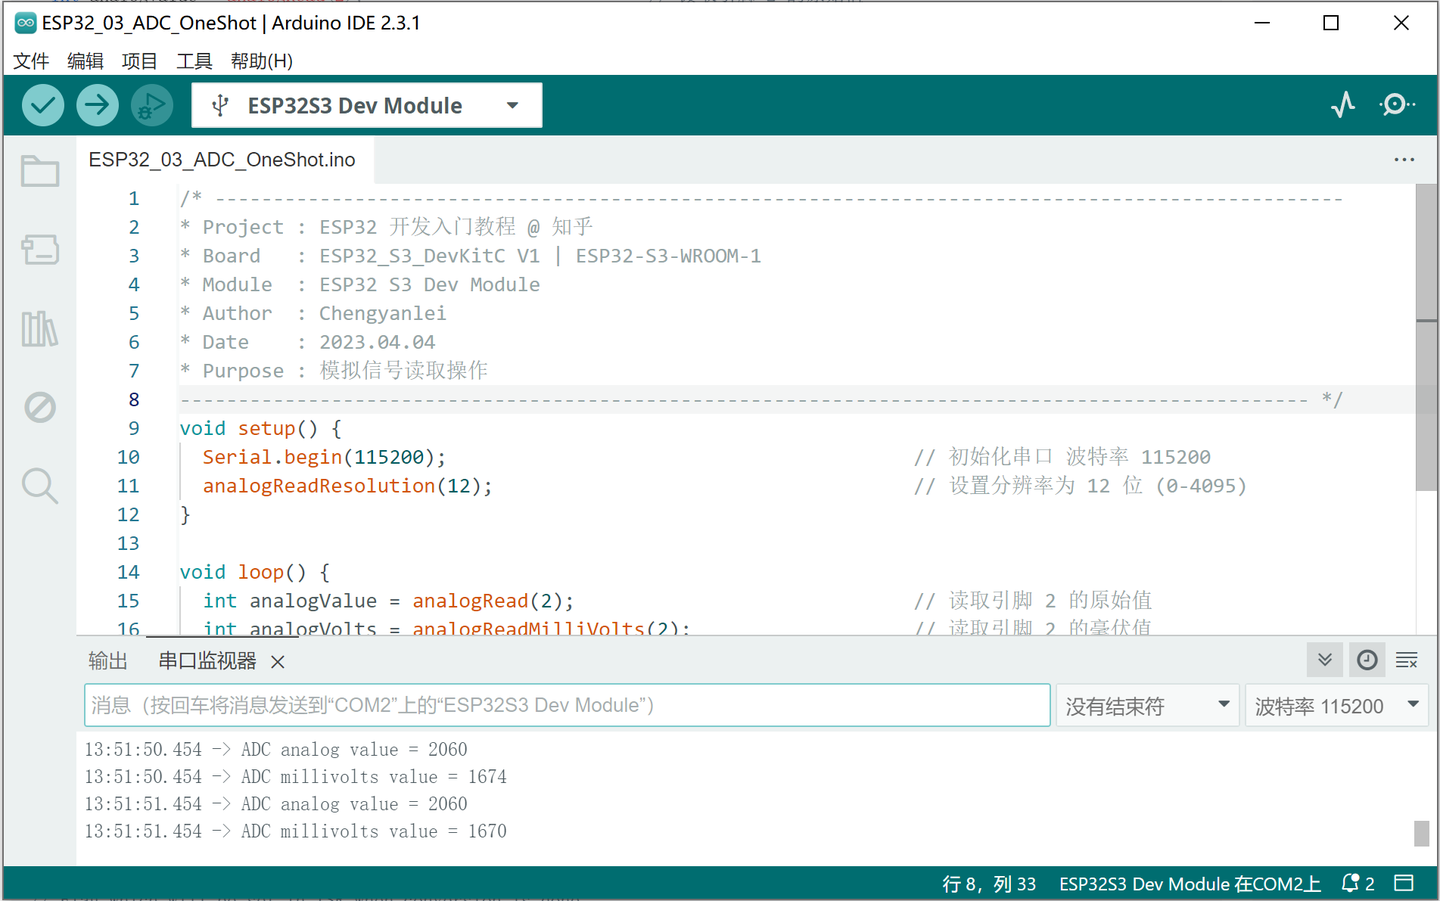Open the Library Manager sidebar icon

click(39, 329)
